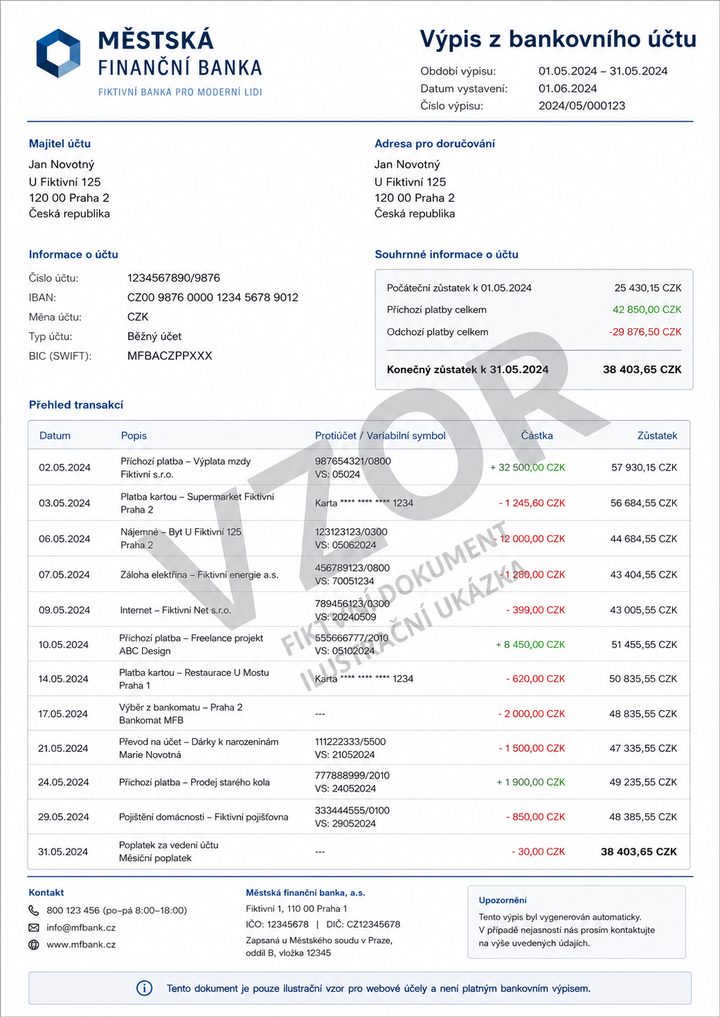Click the globe website icon in Kontakt
This screenshot has width=720, height=1017.
tap(34, 944)
